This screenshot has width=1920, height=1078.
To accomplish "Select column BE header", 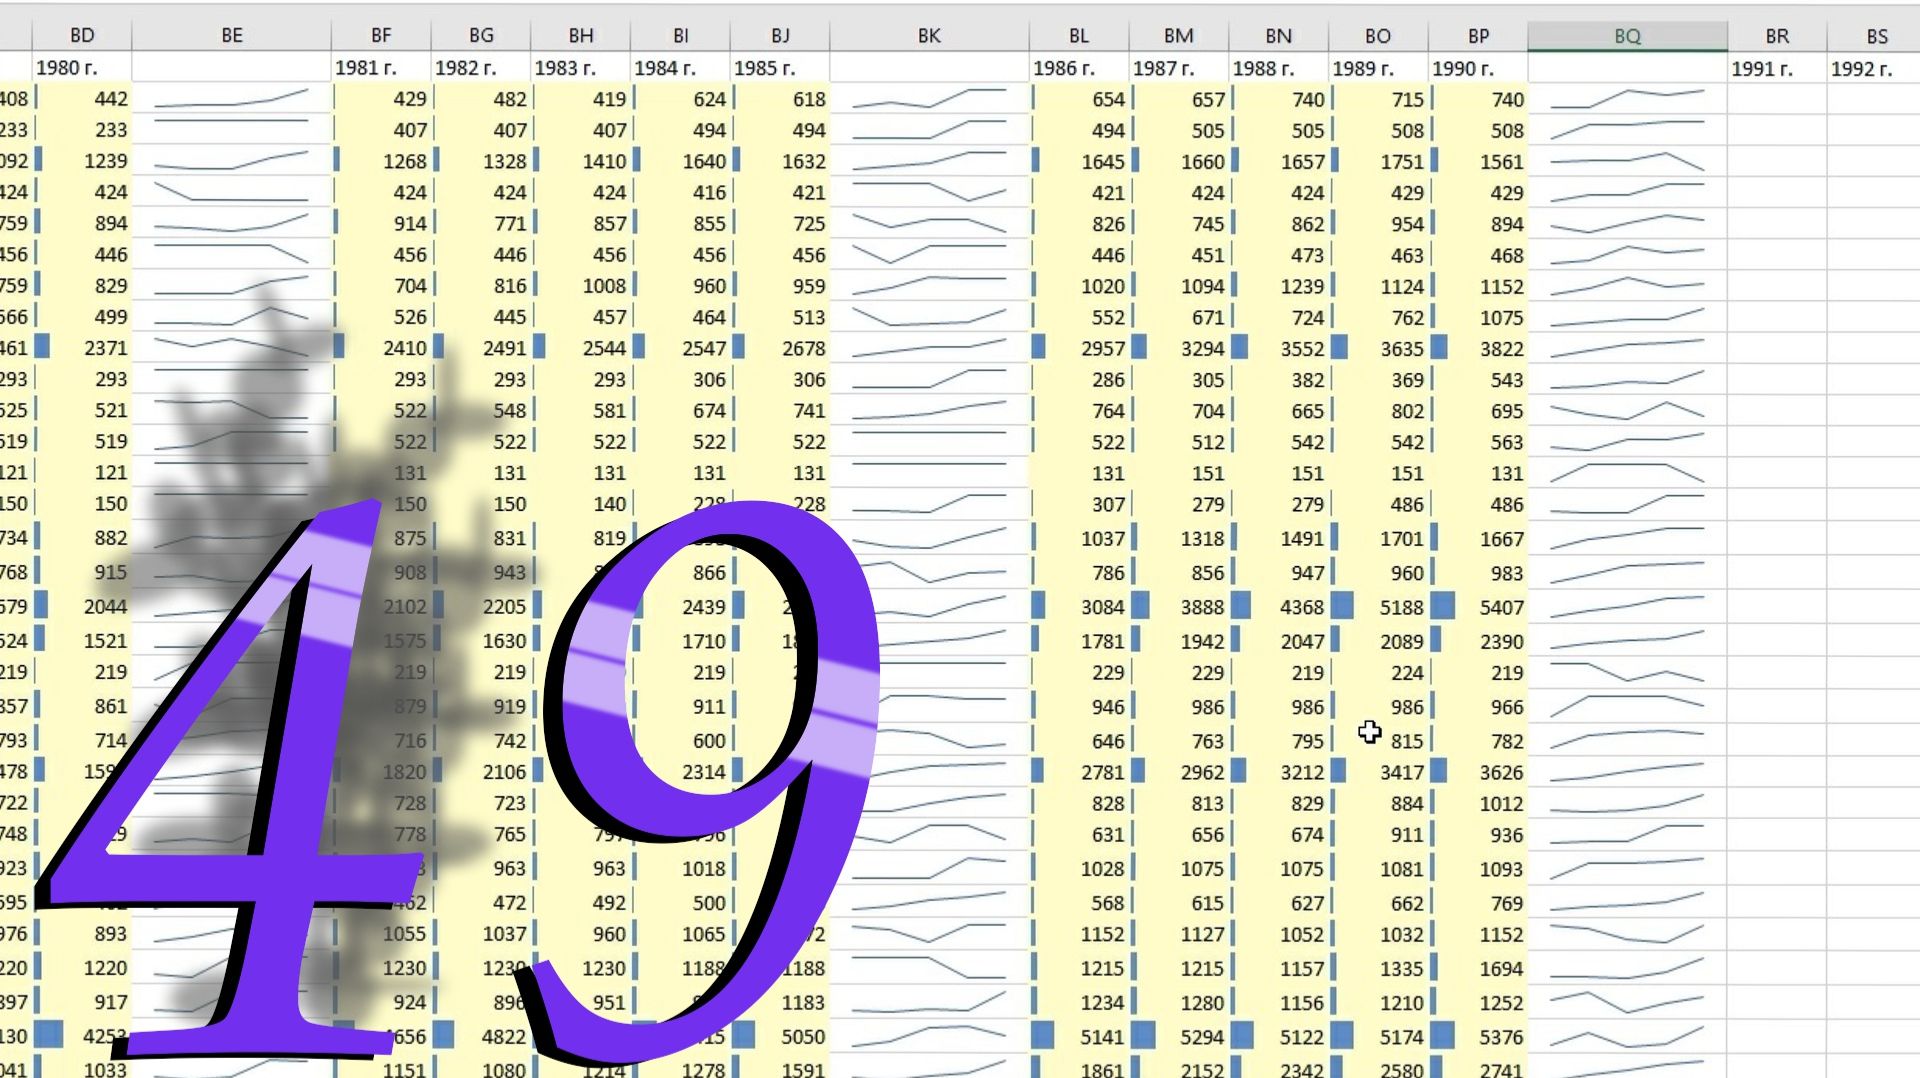I will coord(232,36).
